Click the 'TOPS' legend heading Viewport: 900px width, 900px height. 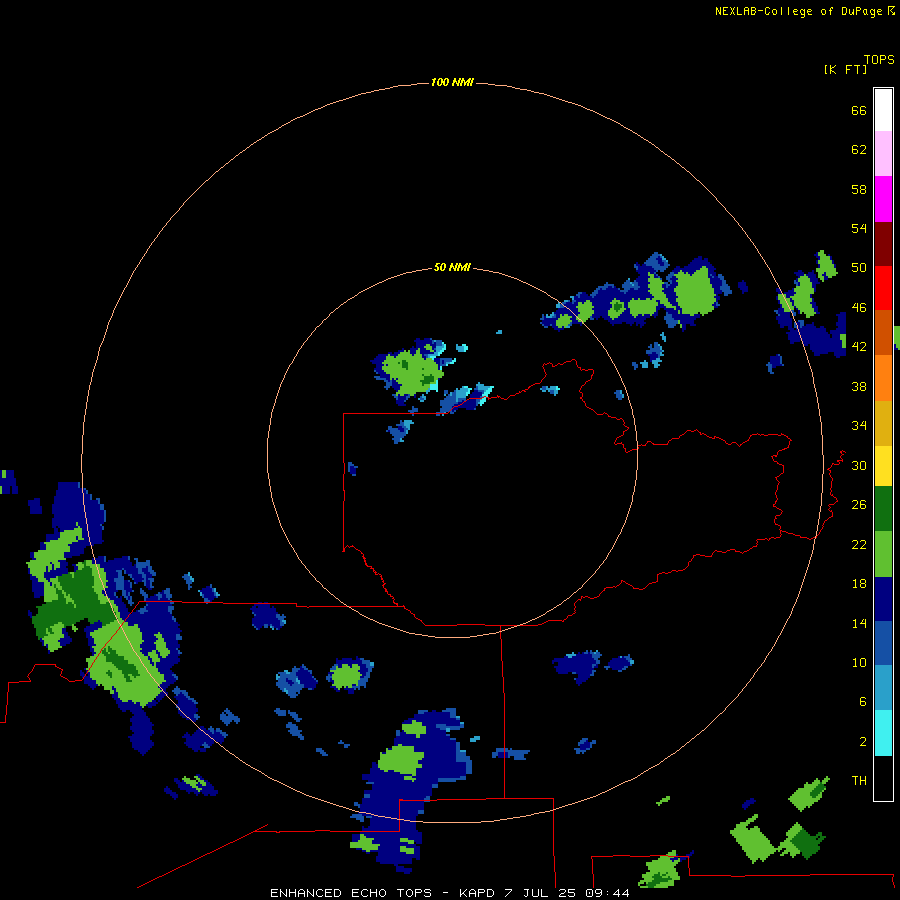879,60
